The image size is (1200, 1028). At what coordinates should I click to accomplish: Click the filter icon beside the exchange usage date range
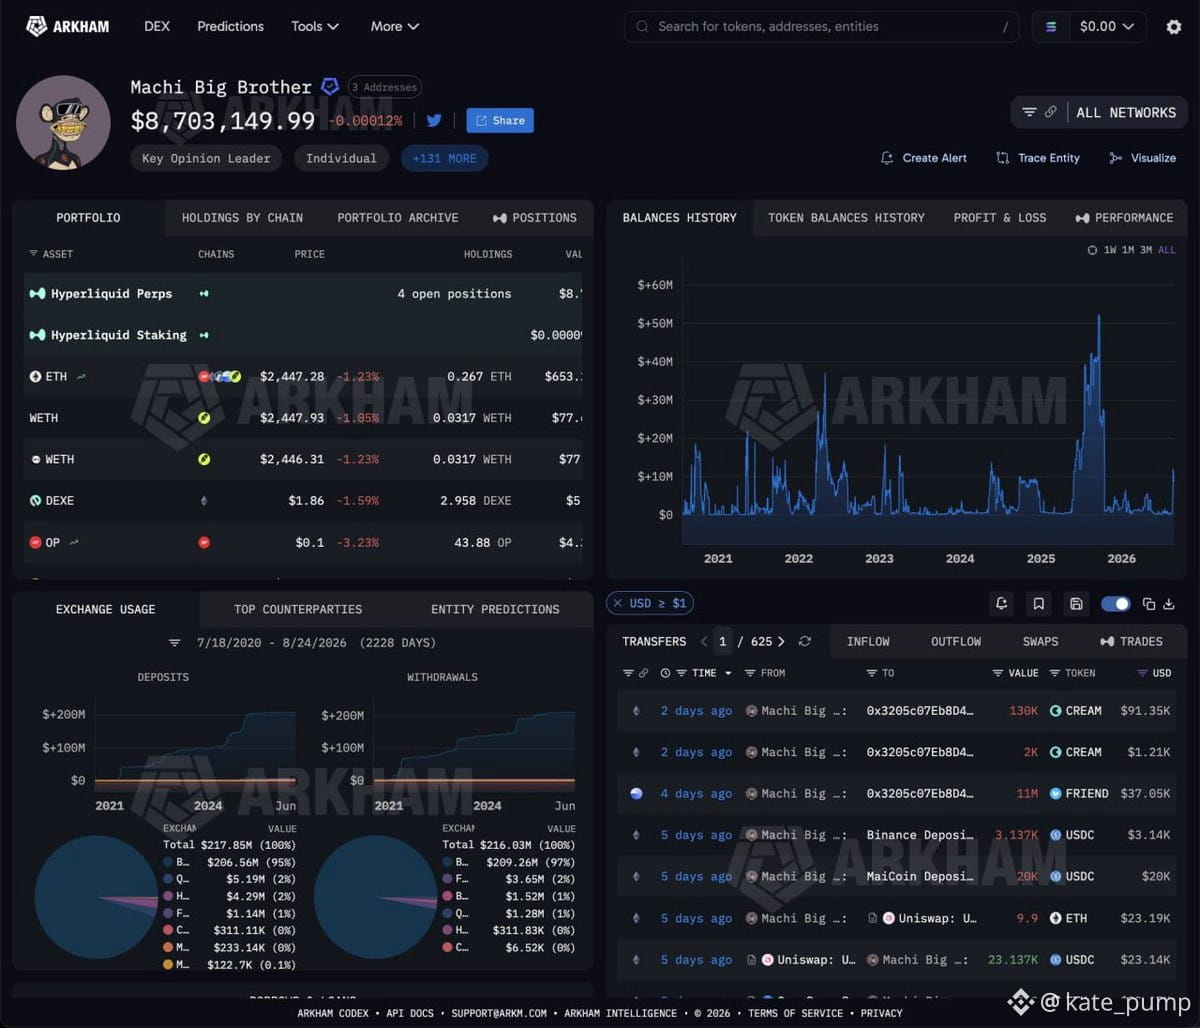click(175, 642)
